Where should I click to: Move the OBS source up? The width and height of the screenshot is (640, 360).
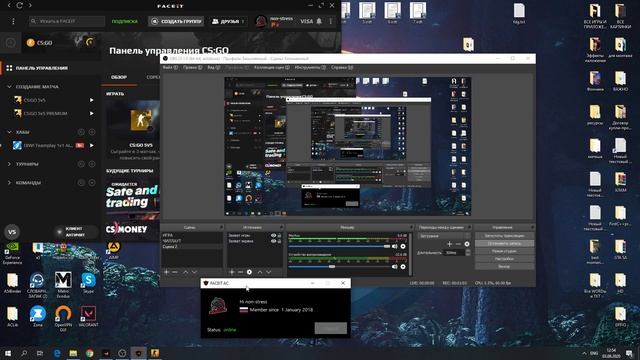pos(260,272)
